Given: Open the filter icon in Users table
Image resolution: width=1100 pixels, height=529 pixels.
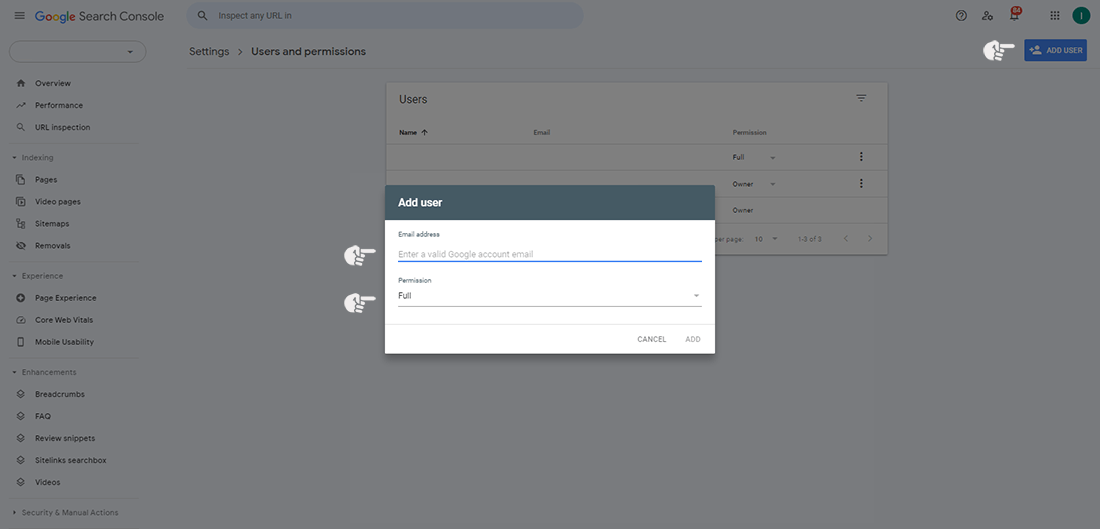Looking at the screenshot, I should coord(861,98).
